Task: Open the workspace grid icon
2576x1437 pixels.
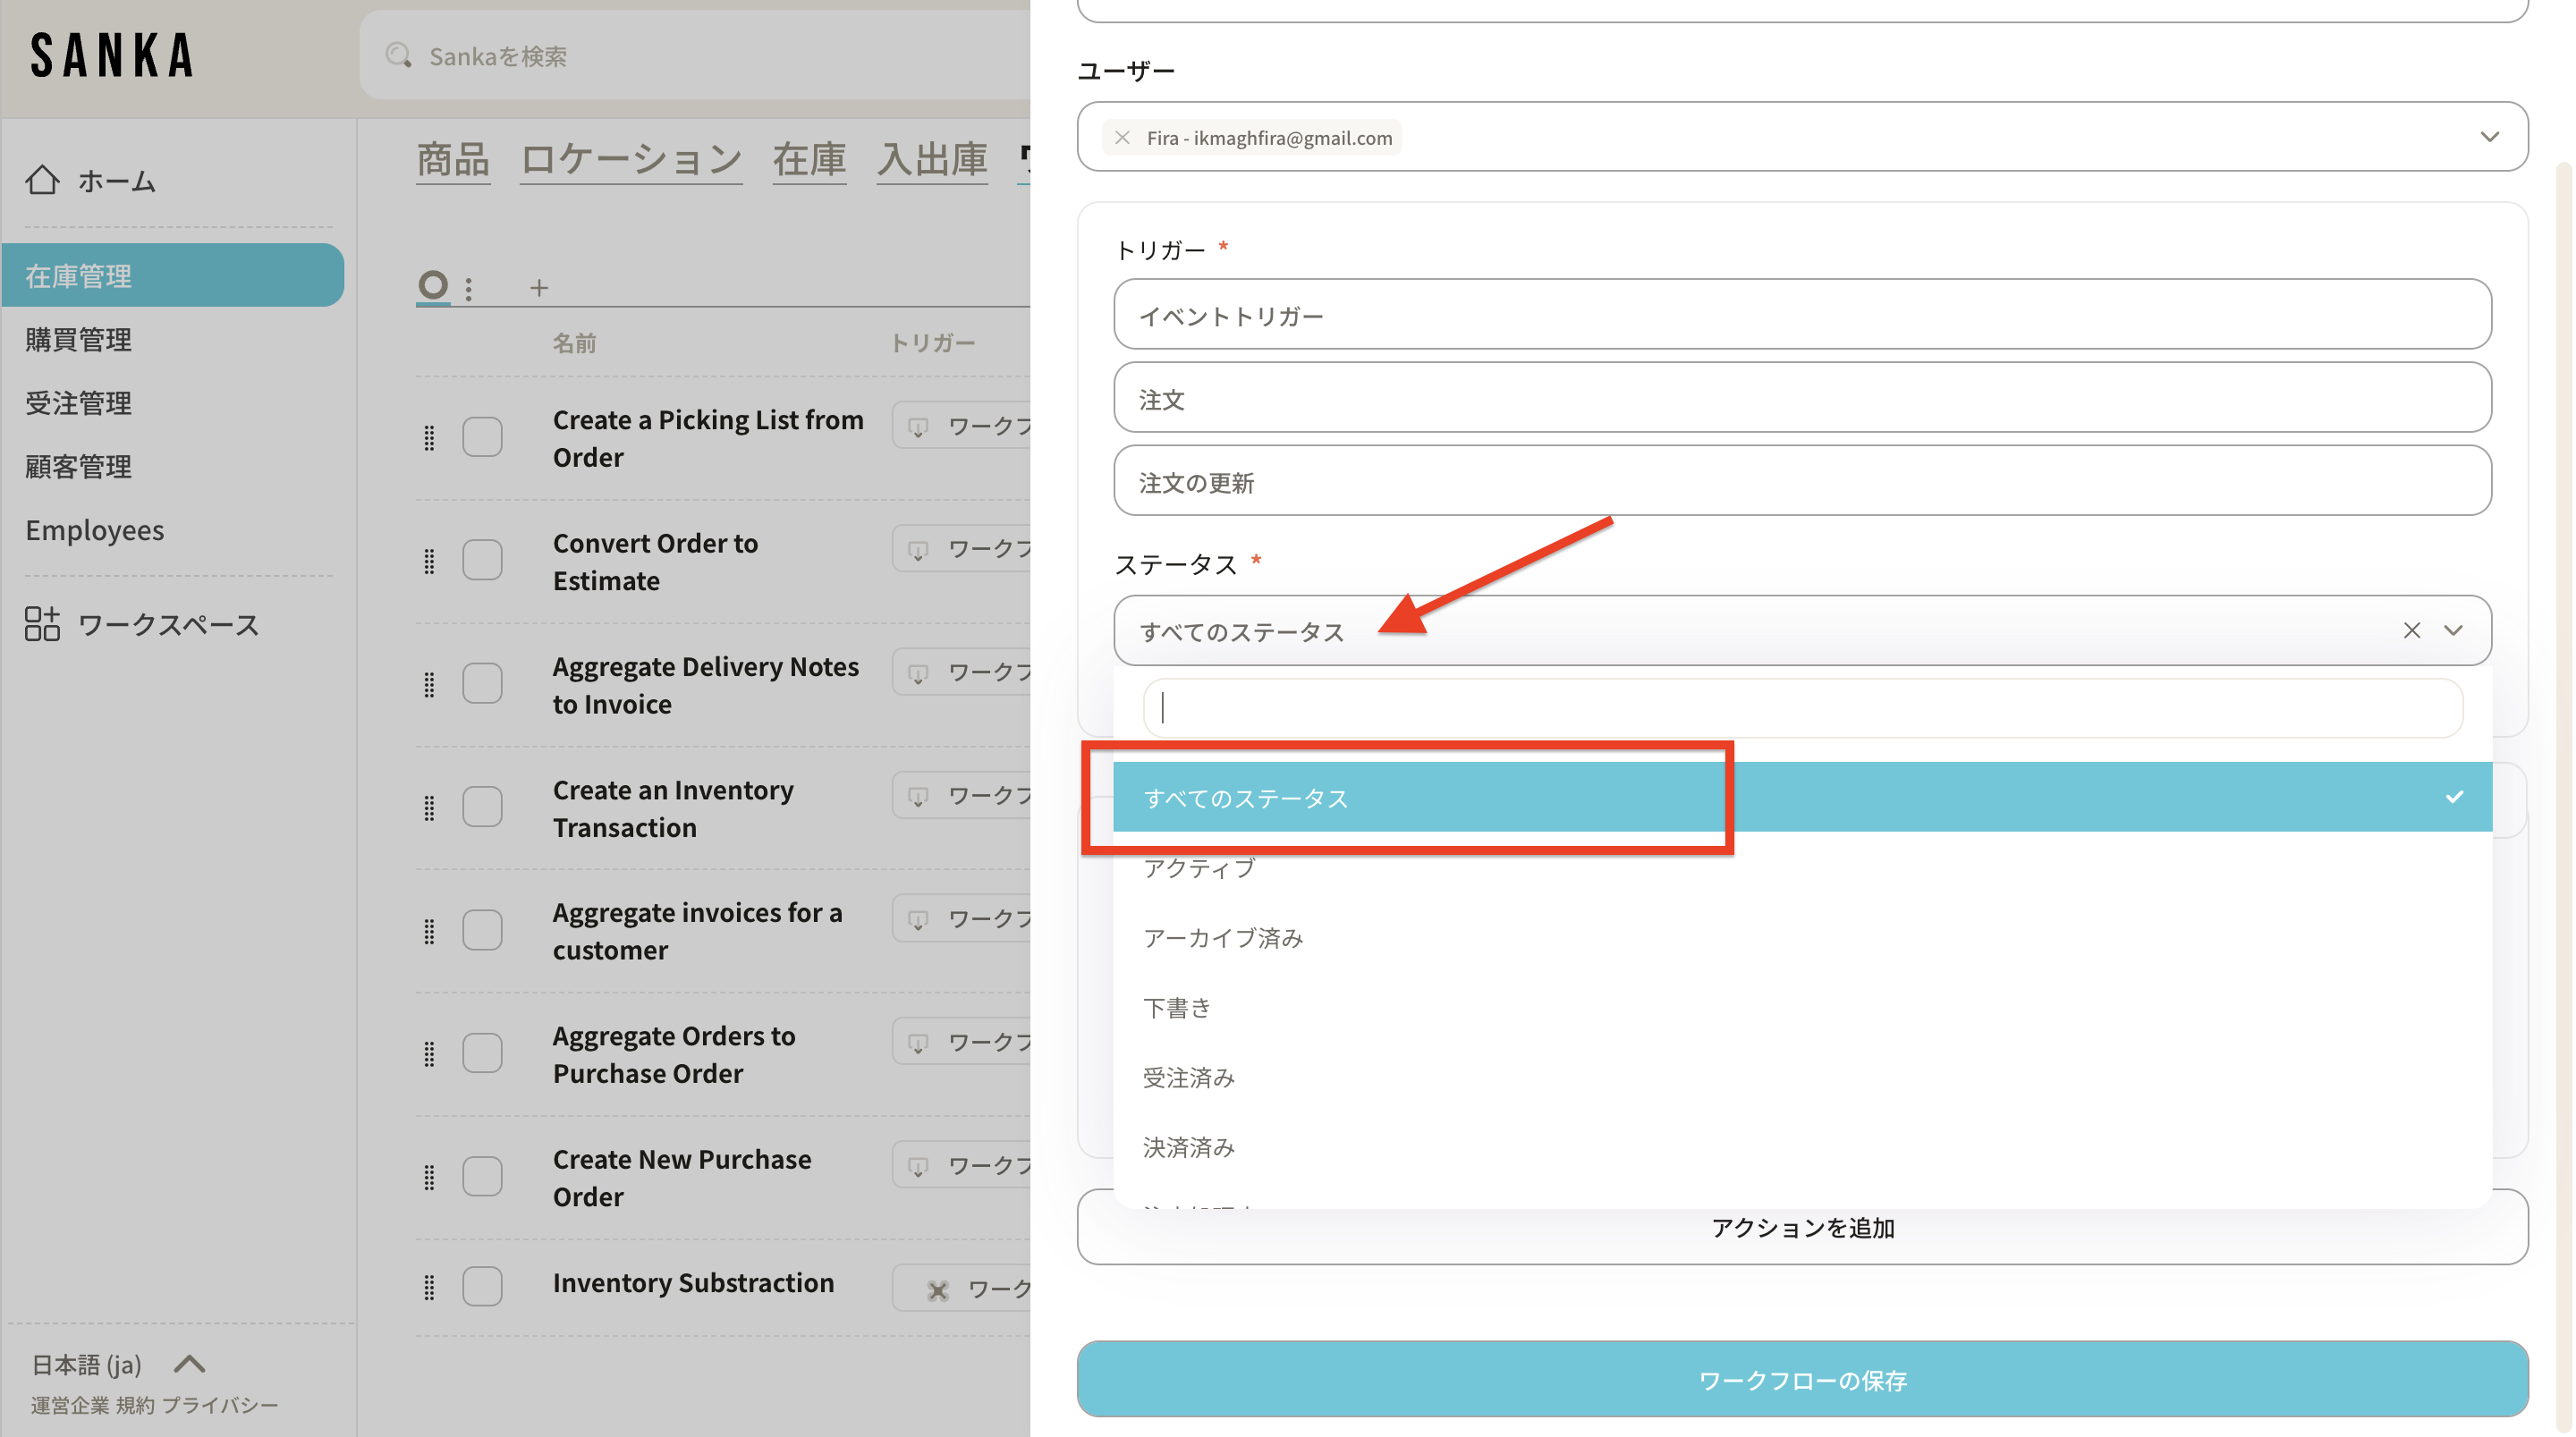Action: (42, 624)
